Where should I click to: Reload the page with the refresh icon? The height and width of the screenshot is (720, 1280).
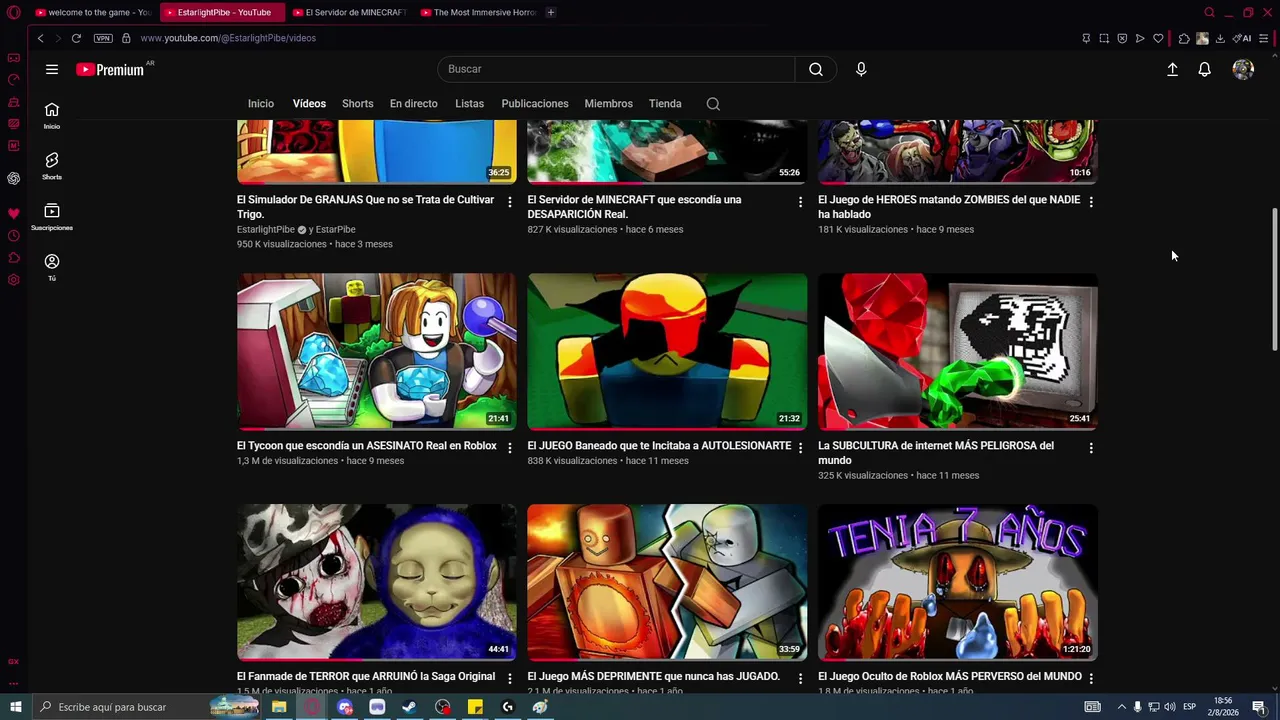[76, 38]
